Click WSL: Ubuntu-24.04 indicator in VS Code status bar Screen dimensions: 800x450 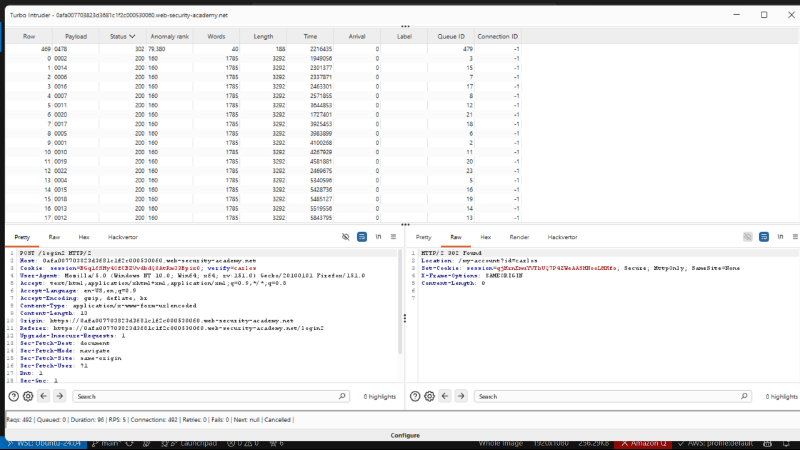44,443
